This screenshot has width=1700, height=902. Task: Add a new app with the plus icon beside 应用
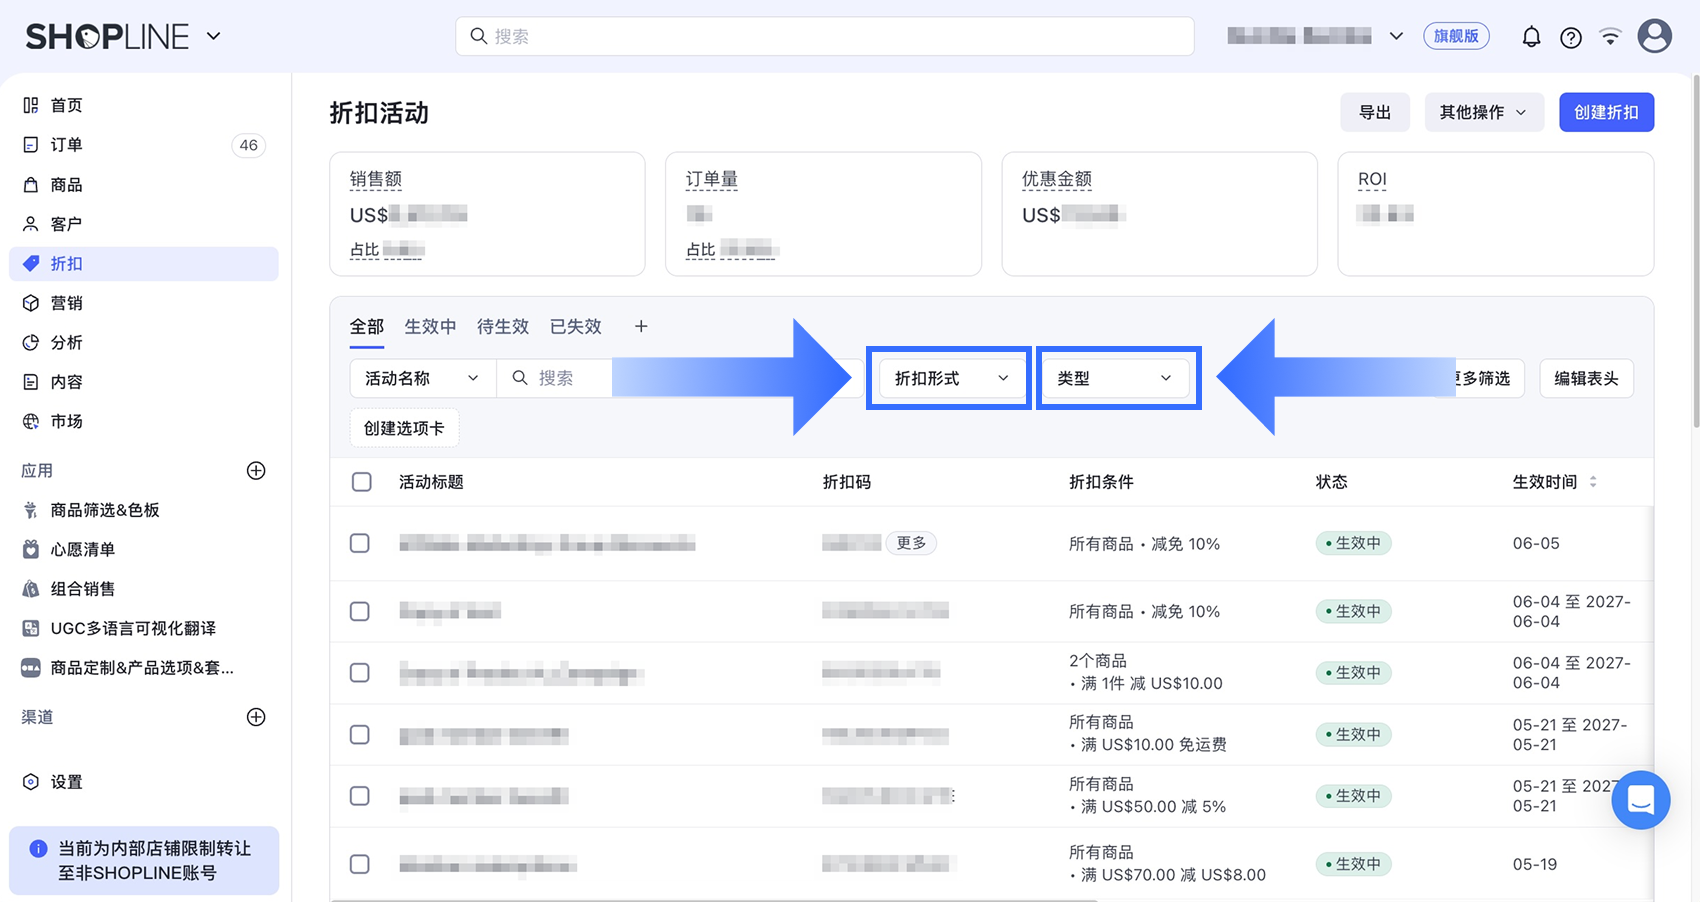256,470
